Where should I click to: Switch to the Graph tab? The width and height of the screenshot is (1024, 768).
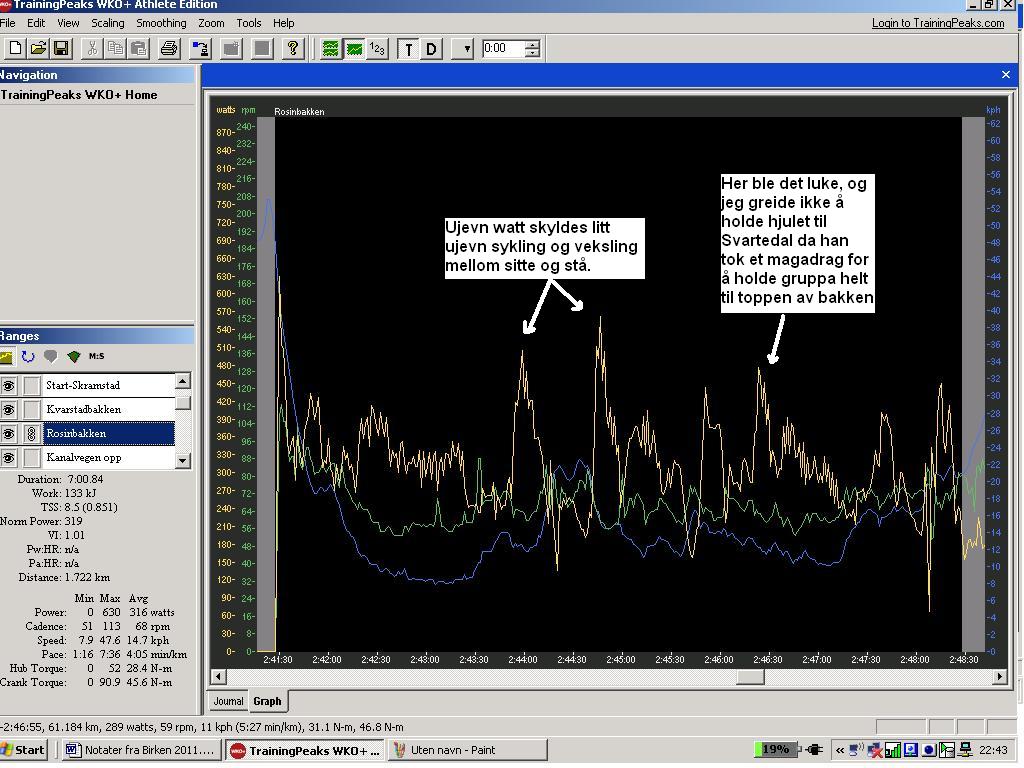pos(267,701)
